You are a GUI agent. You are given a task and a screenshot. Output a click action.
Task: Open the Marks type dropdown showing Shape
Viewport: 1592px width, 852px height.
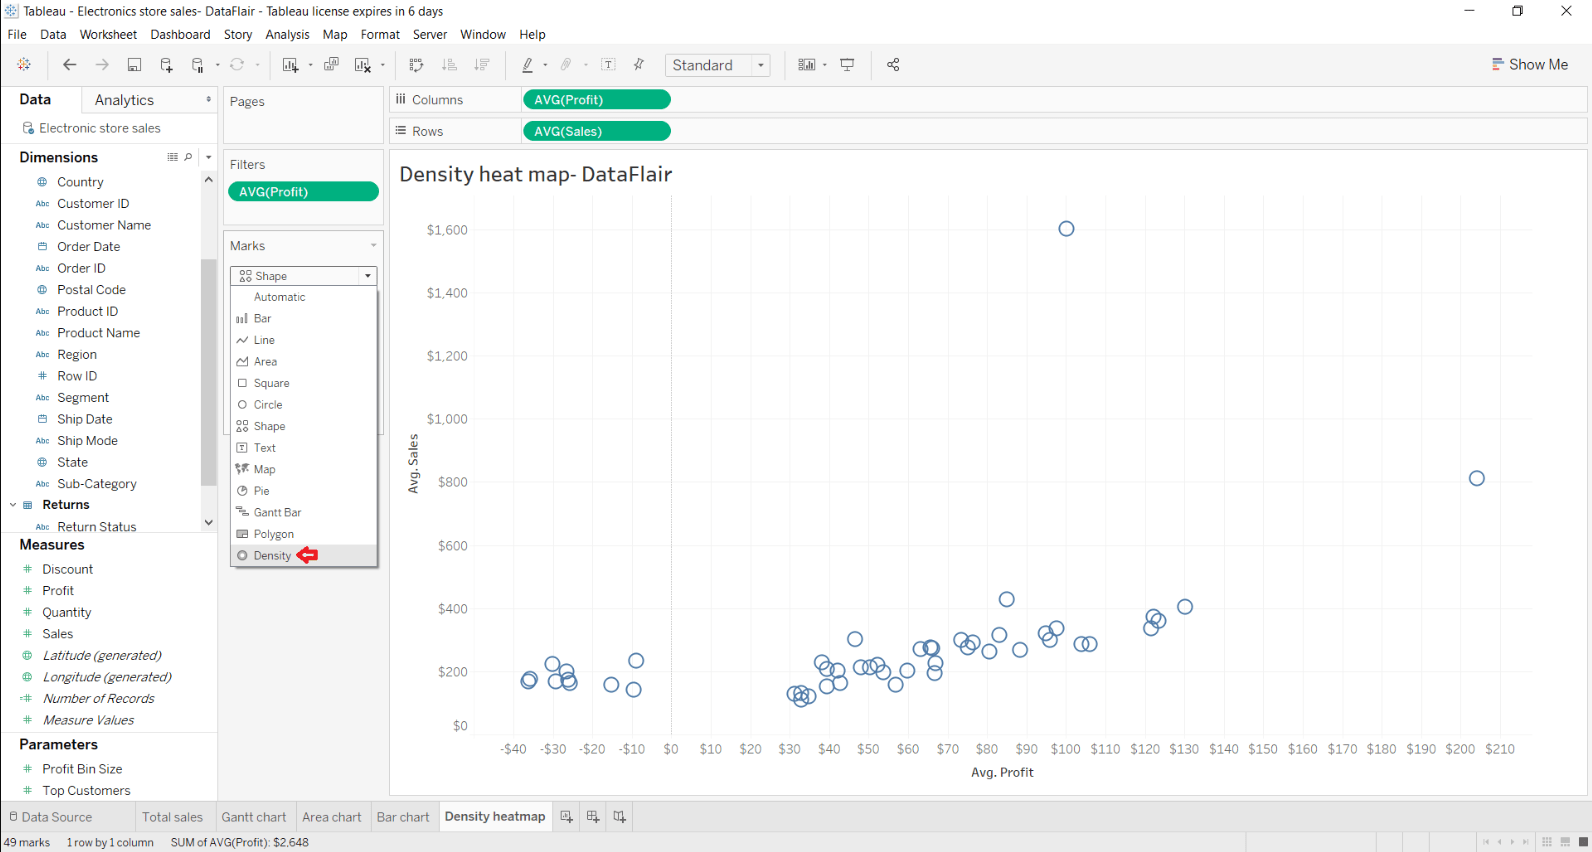tap(304, 276)
